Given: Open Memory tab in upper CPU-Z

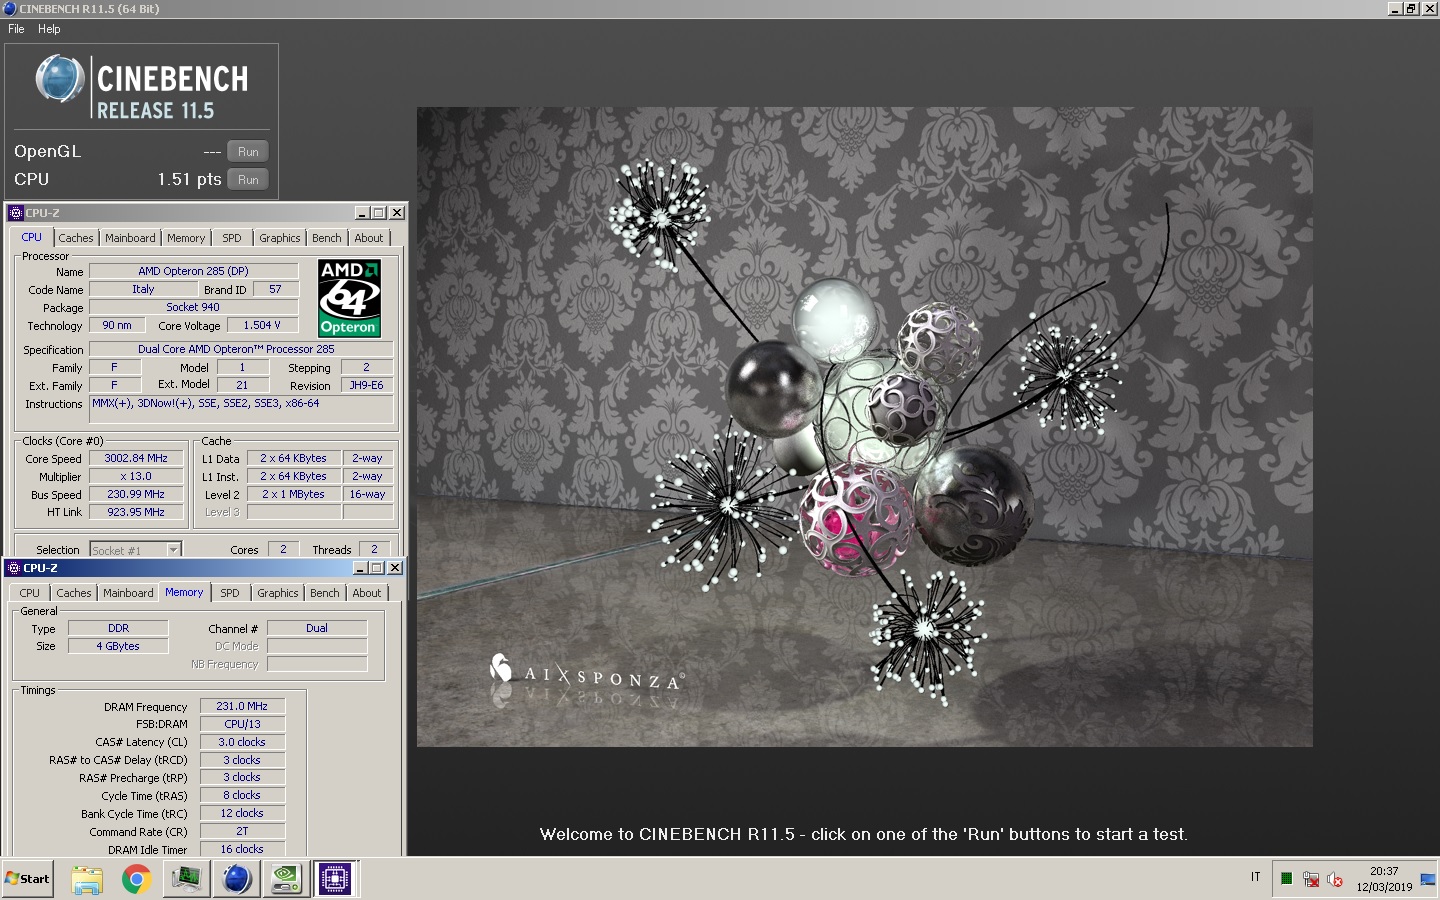Looking at the screenshot, I should pos(186,238).
